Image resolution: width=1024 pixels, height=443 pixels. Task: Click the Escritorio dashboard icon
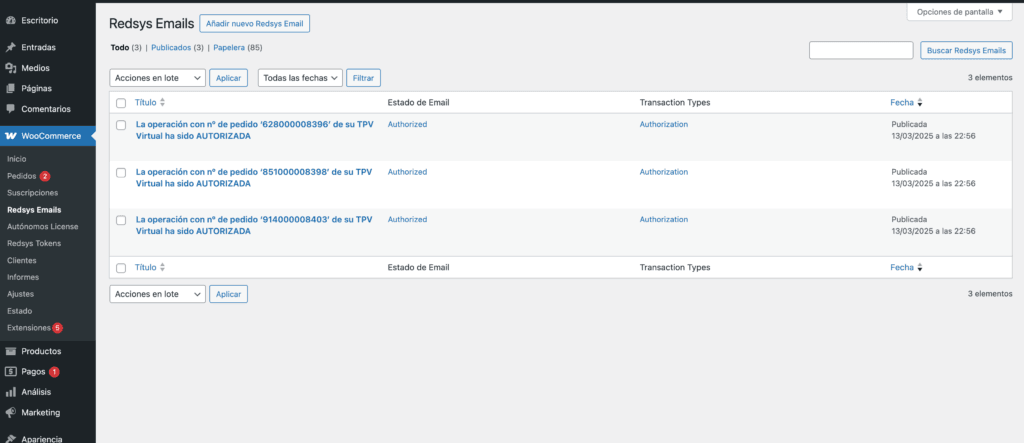coord(10,20)
